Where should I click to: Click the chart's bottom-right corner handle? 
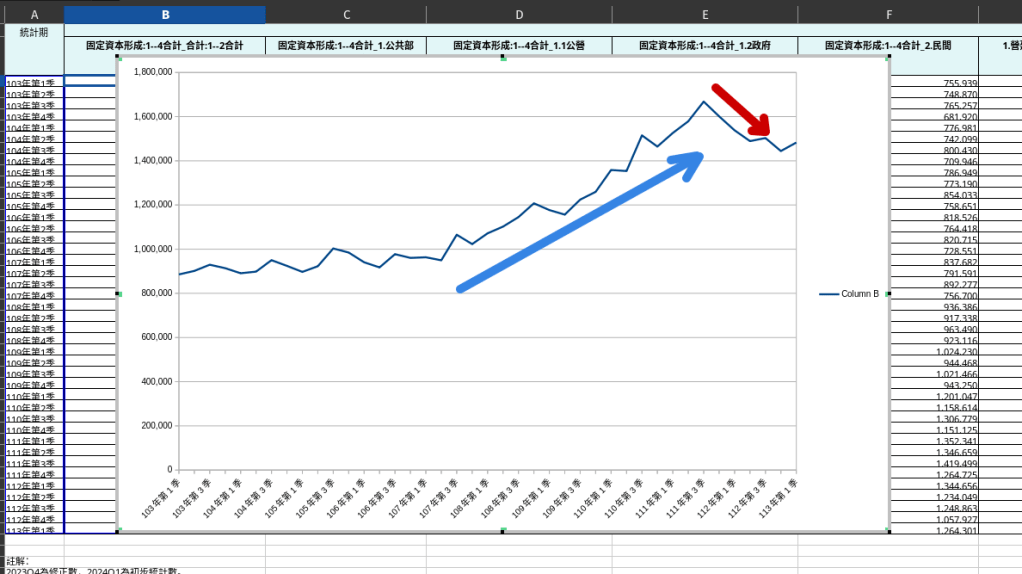tap(888, 530)
